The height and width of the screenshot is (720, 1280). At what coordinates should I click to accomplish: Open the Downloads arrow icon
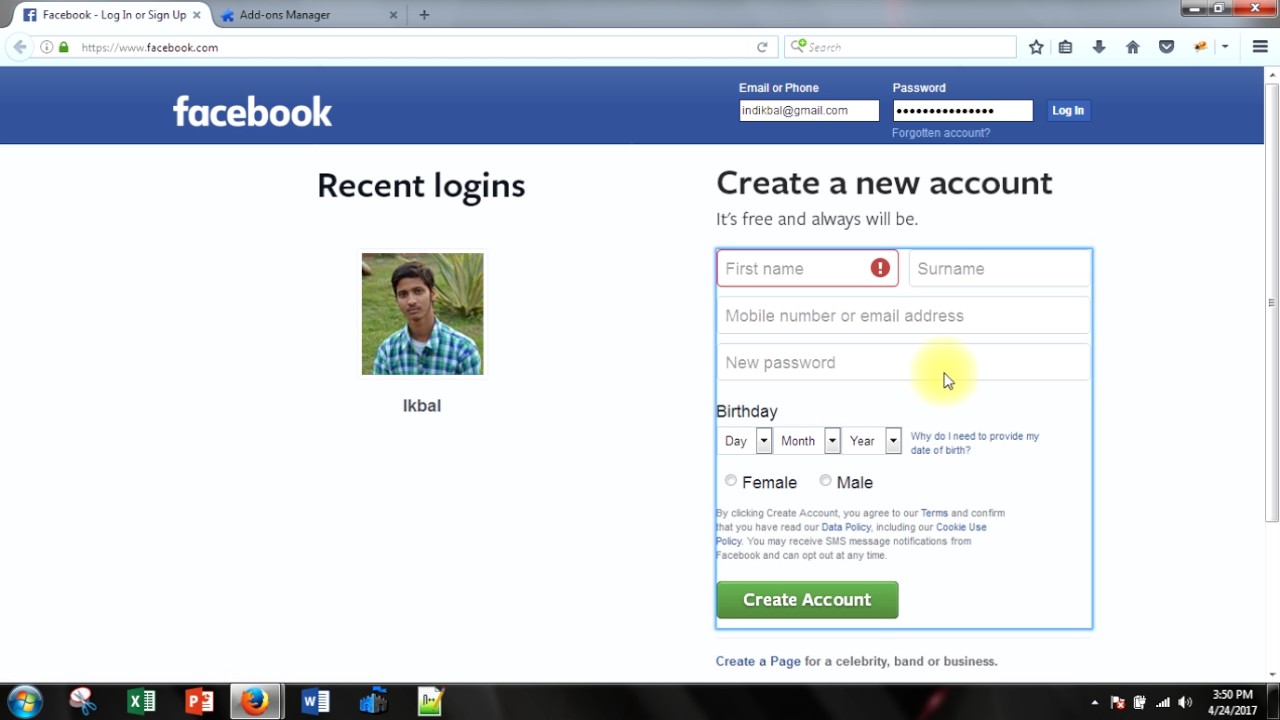(1099, 47)
